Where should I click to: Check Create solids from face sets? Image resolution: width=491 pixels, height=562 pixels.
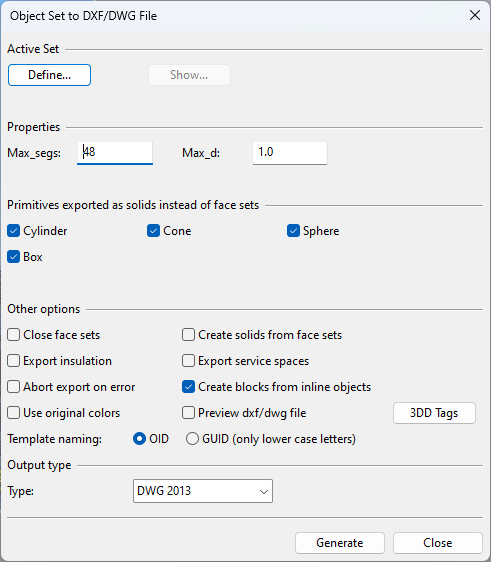tap(189, 335)
